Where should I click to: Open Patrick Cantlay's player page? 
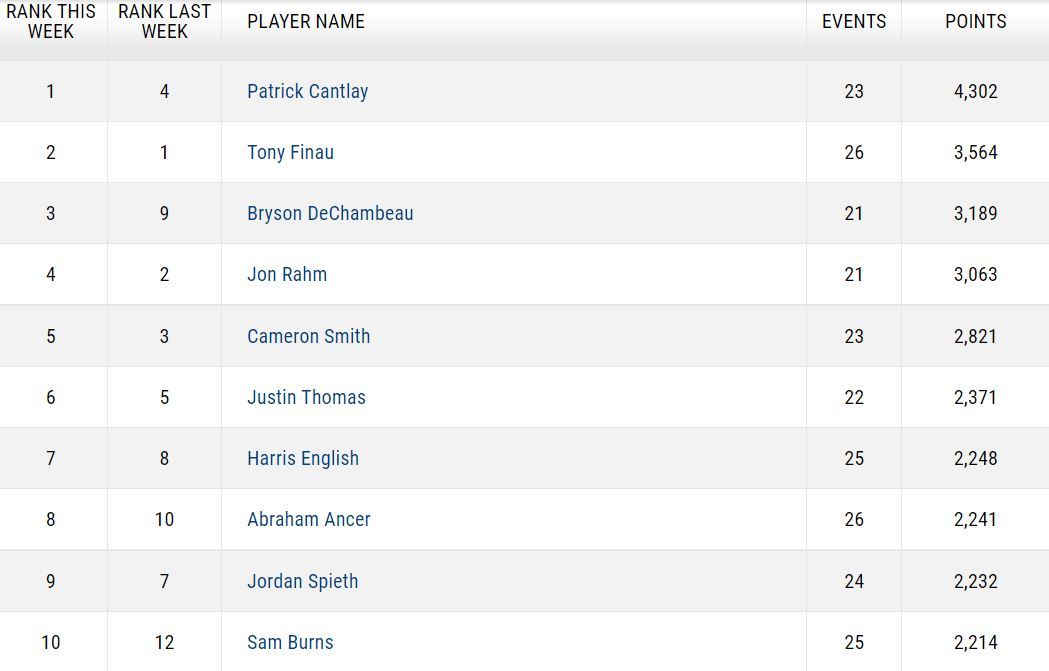tap(307, 91)
